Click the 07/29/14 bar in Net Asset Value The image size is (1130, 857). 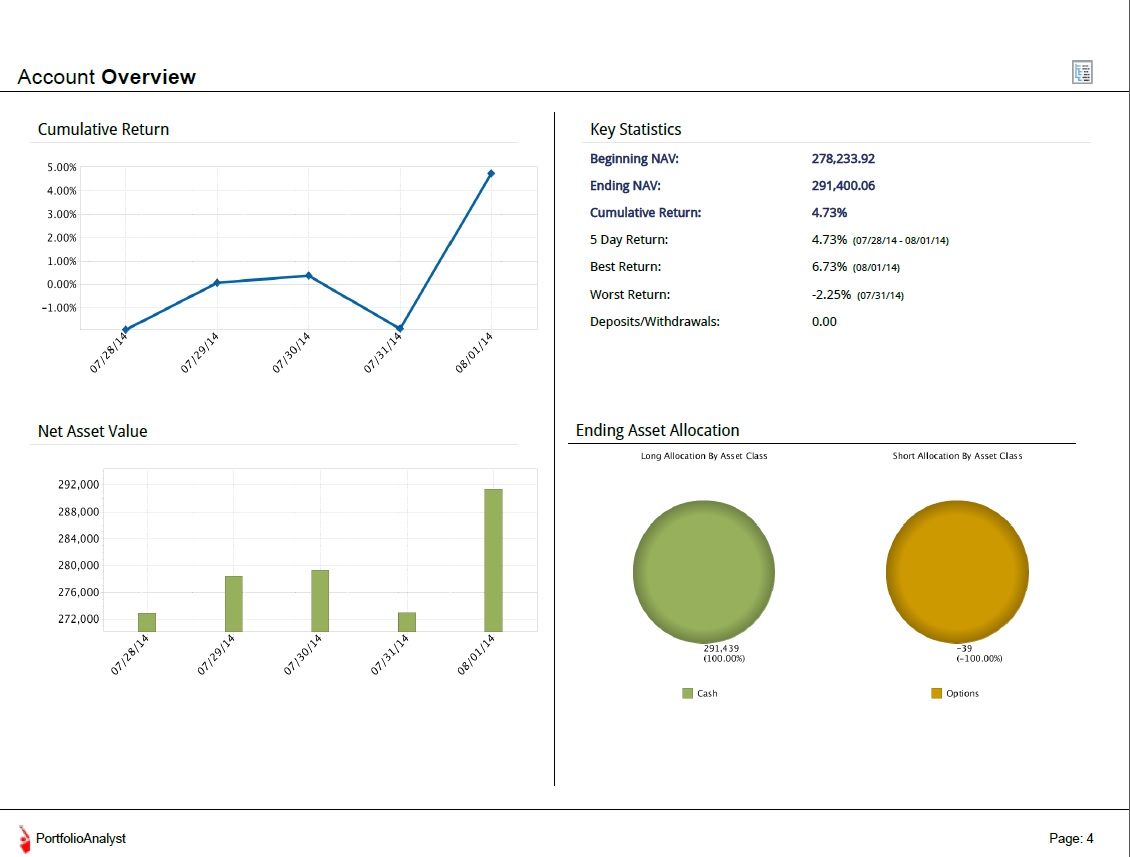pyautogui.click(x=233, y=604)
